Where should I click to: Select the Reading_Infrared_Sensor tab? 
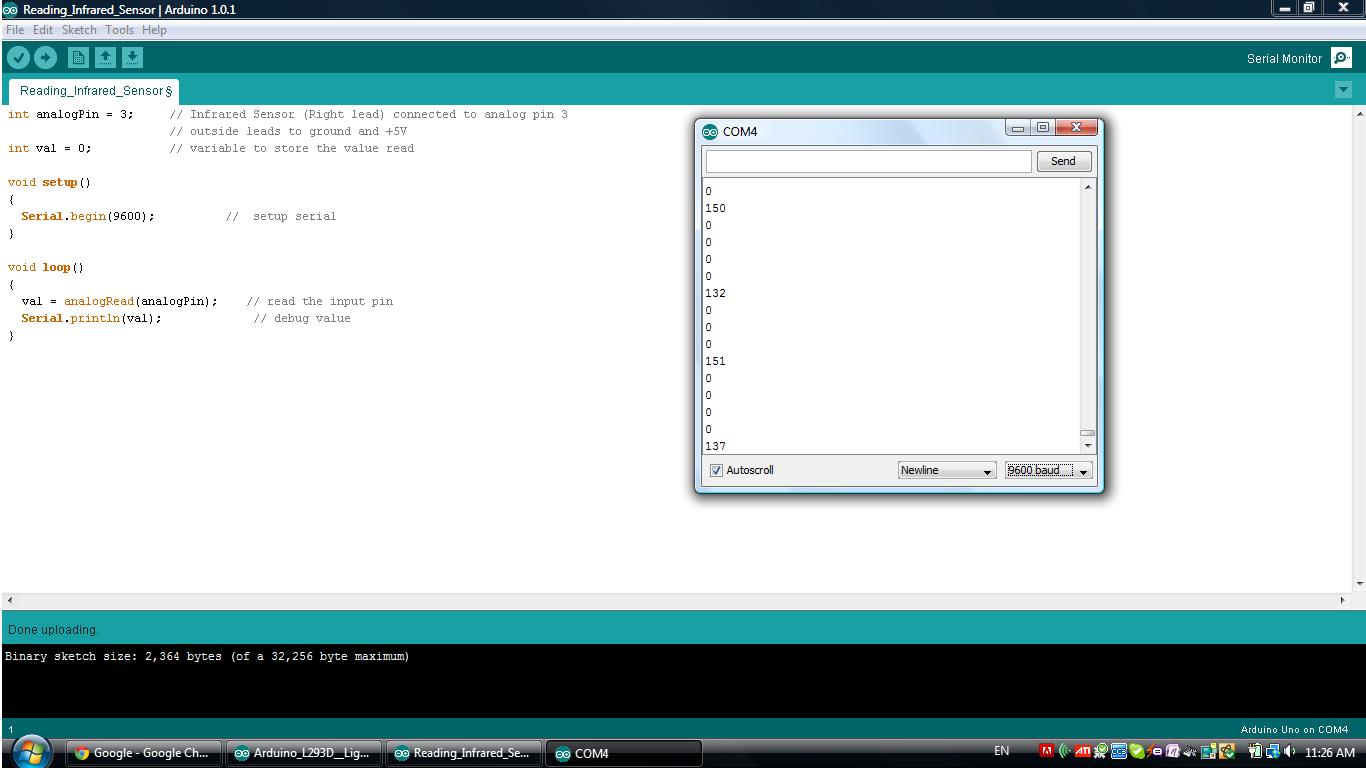pos(94,91)
